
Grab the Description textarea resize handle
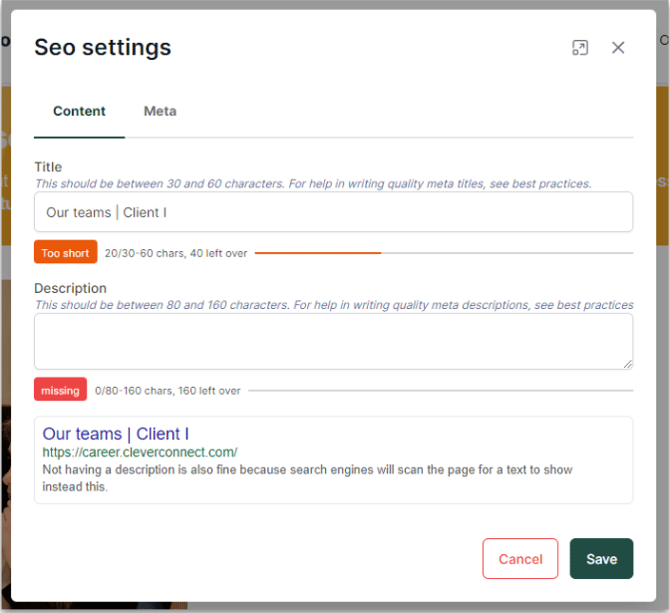[x=627, y=364]
